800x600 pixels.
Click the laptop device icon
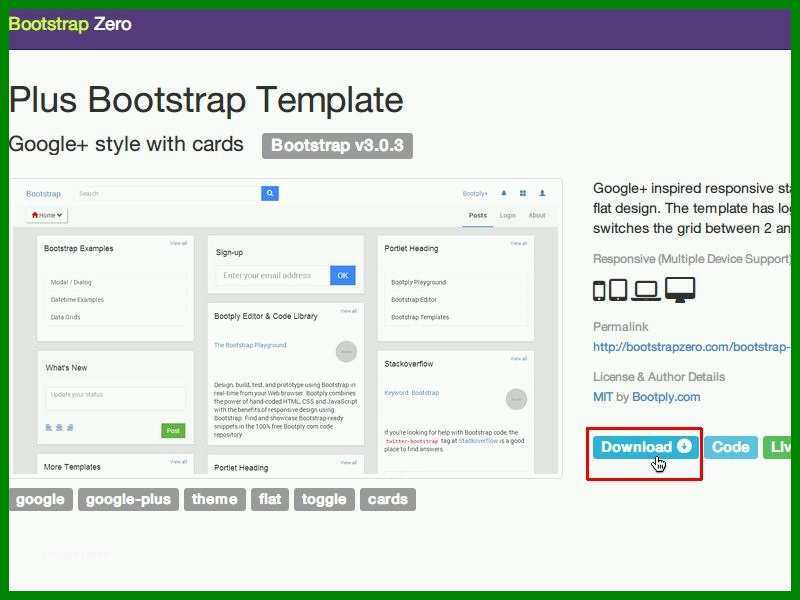click(646, 291)
